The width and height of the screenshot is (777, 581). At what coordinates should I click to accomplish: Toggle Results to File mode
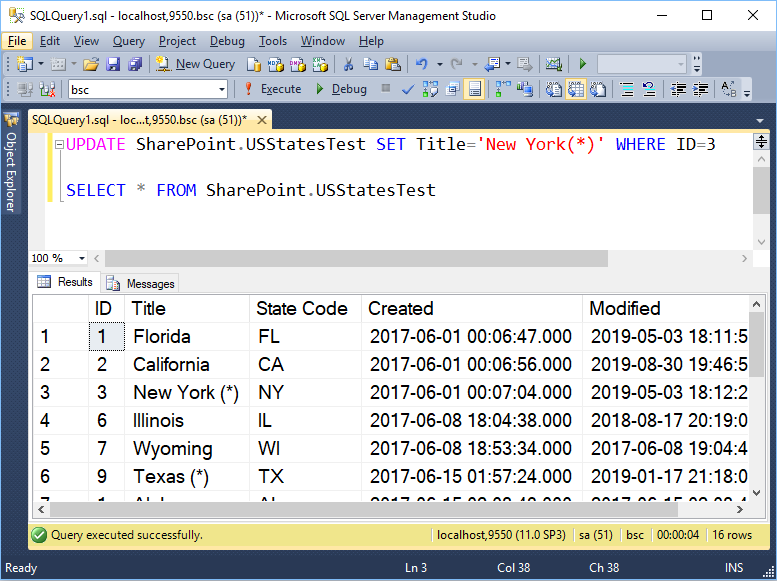click(598, 89)
